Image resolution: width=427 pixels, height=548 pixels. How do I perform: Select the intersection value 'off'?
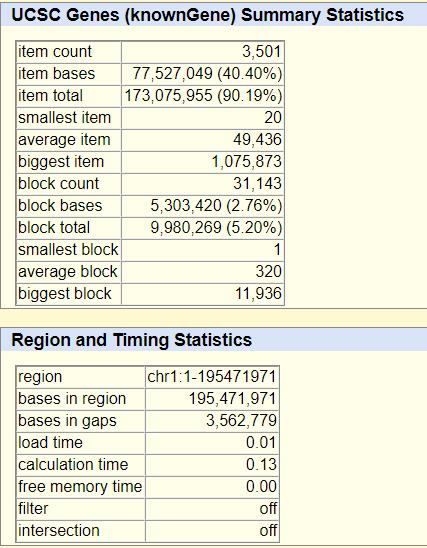tap(268, 531)
